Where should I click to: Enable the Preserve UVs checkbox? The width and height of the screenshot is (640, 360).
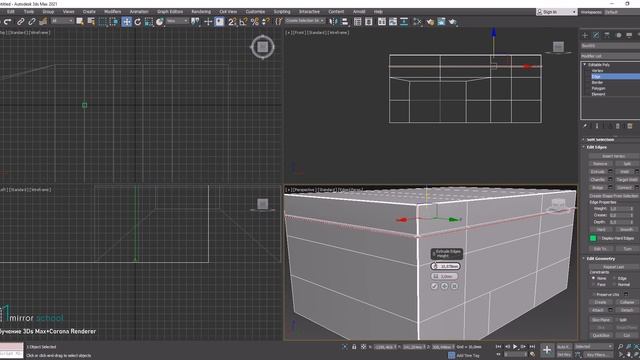(593, 294)
